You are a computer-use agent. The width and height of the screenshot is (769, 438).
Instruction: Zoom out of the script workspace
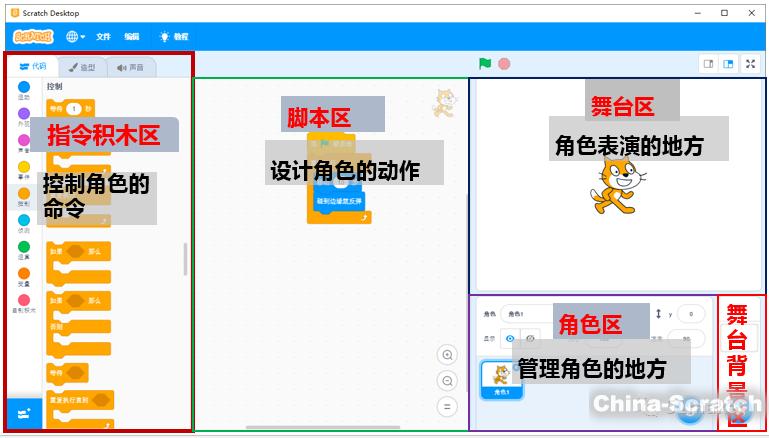(x=447, y=381)
